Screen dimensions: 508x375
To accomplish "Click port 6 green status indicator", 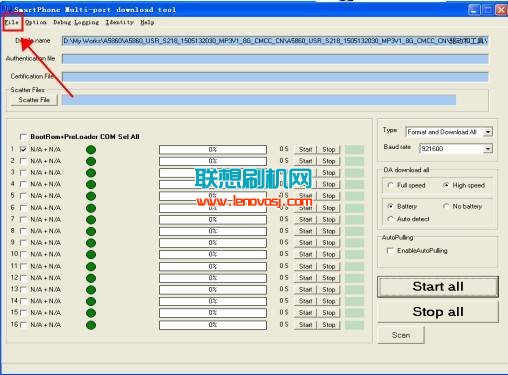I will 91,208.
